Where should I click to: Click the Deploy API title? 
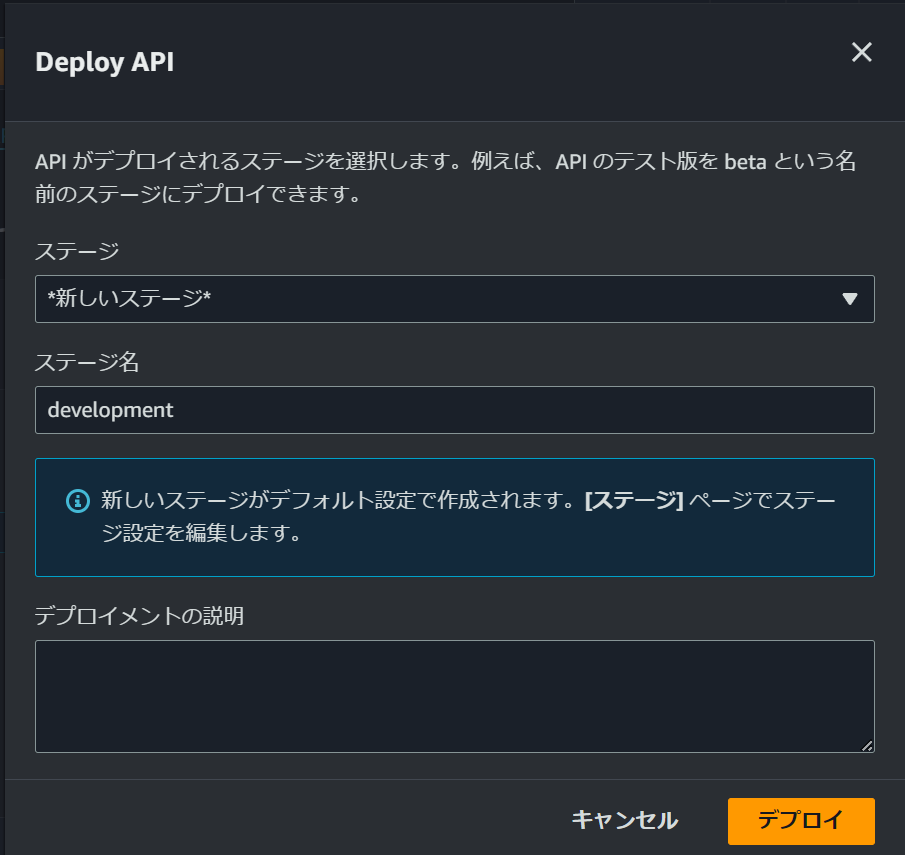coord(104,62)
